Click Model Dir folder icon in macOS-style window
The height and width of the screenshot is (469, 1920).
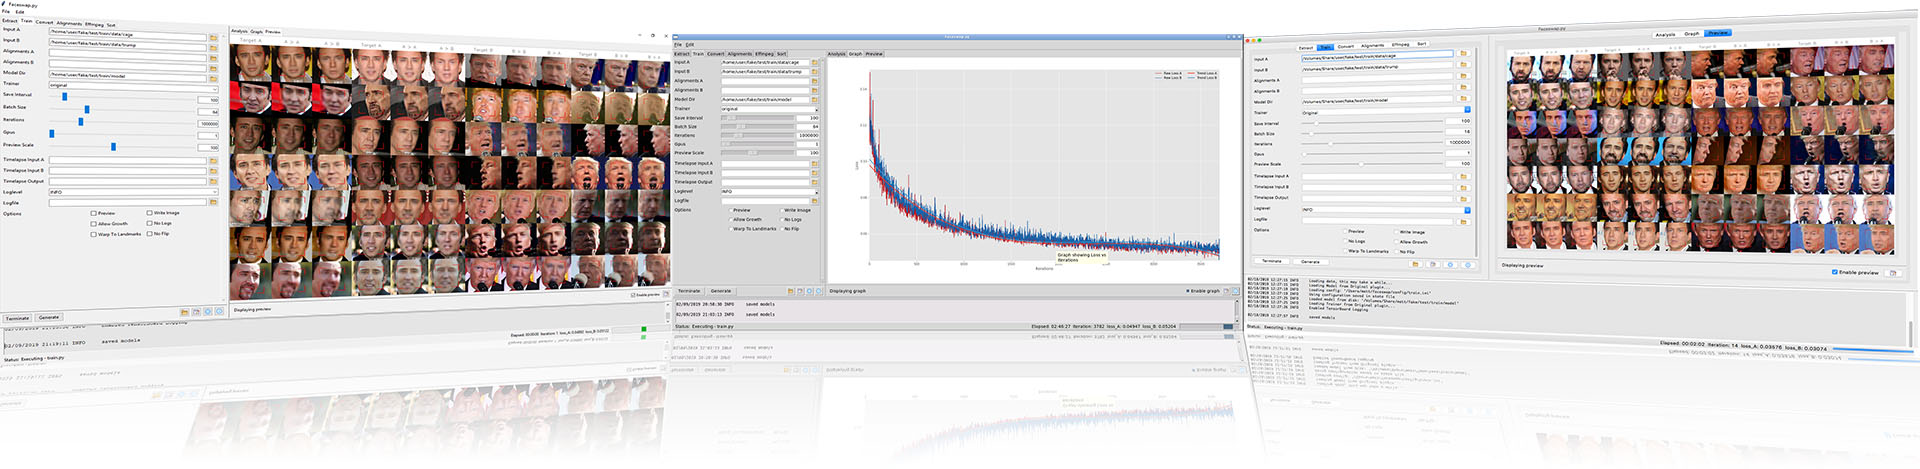[1463, 99]
